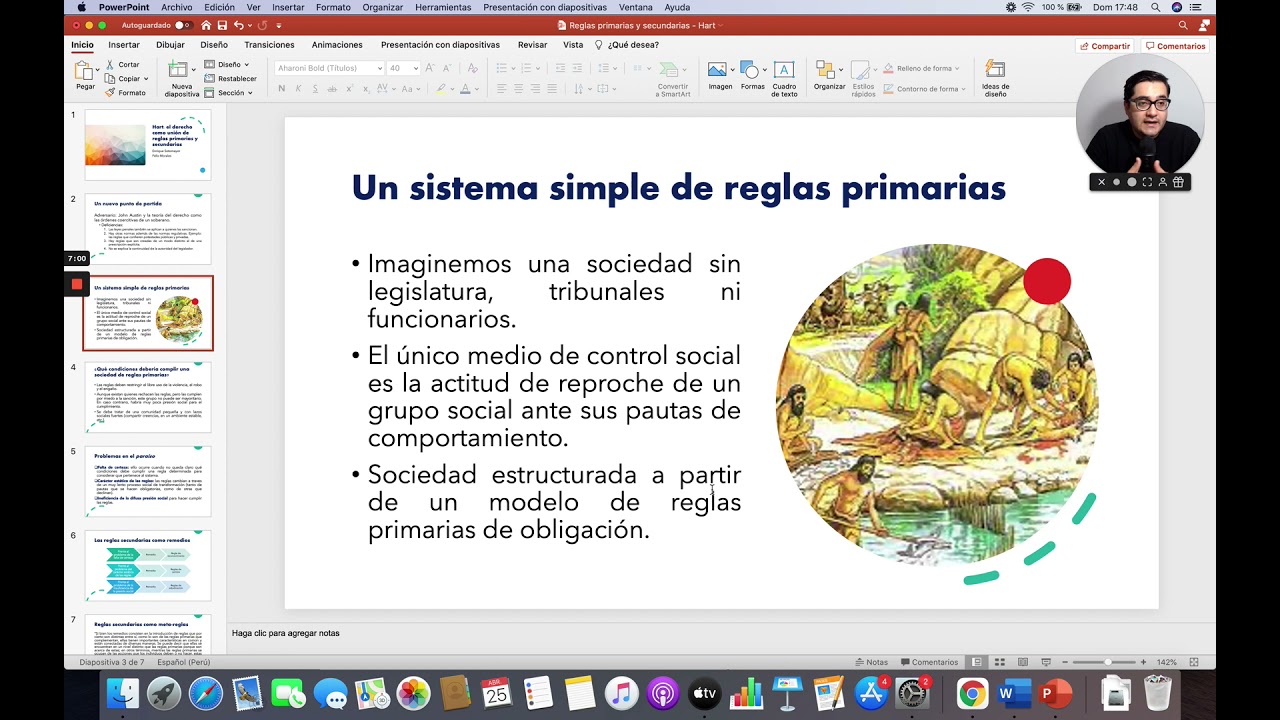Switch to slide sorter view
Image resolution: width=1280 pixels, height=720 pixels.
point(999,662)
